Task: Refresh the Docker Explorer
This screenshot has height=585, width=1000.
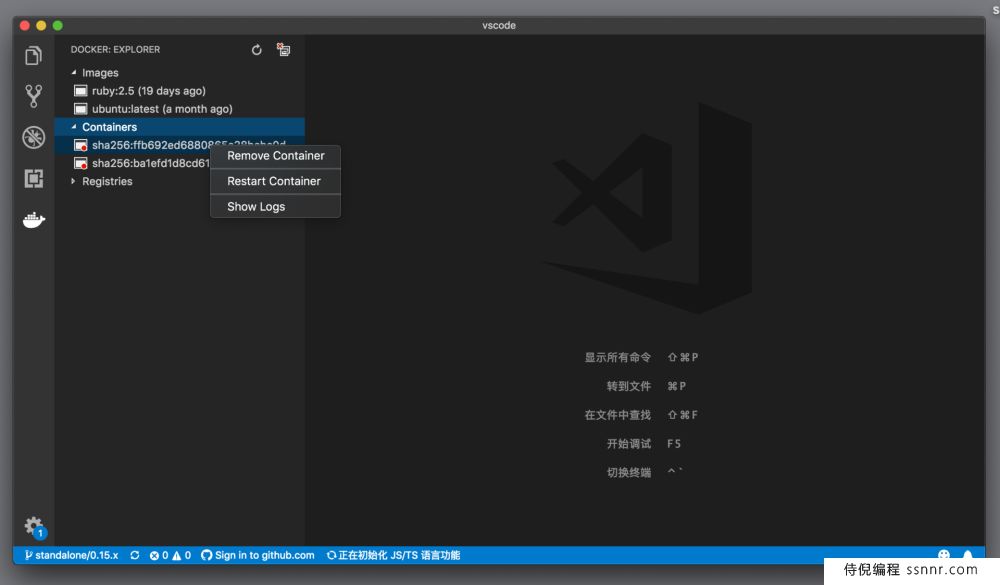Action: tap(256, 50)
